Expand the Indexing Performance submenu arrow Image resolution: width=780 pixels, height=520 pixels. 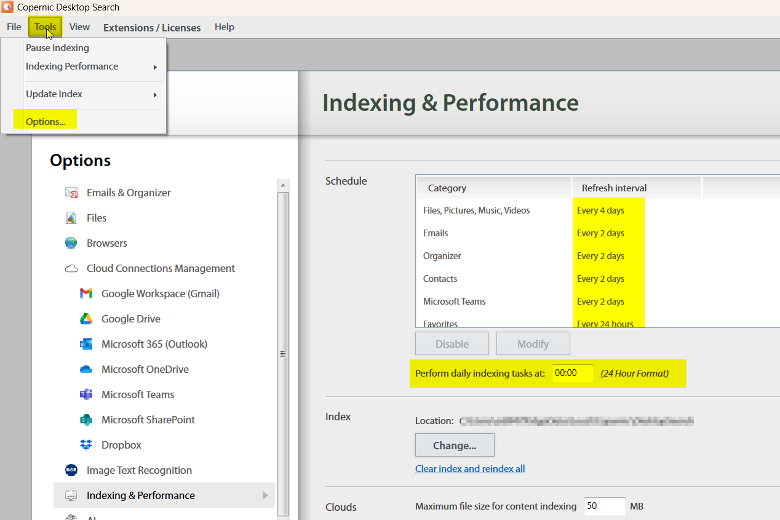tap(155, 67)
